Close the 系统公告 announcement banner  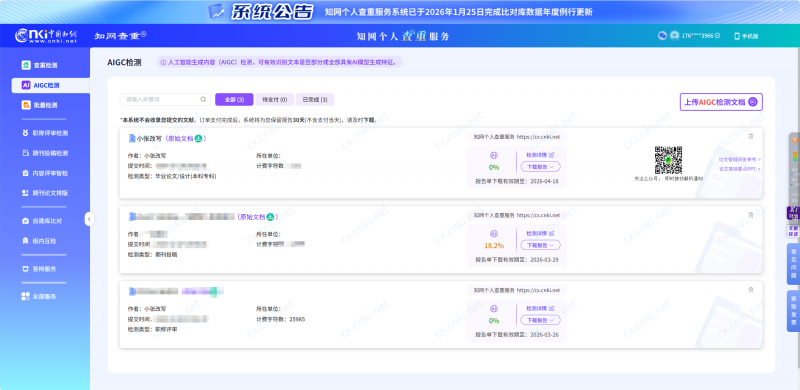pos(781,10)
